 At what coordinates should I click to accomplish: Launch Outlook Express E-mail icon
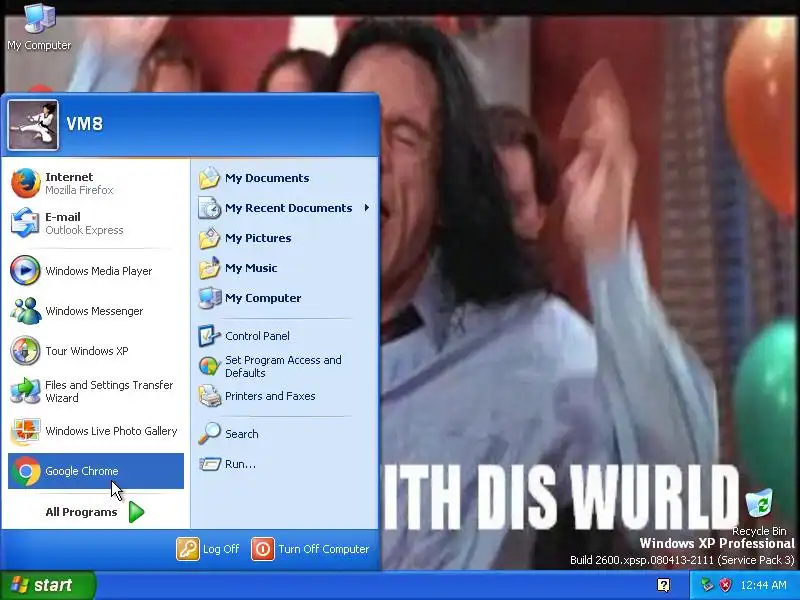pyautogui.click(x=25, y=223)
